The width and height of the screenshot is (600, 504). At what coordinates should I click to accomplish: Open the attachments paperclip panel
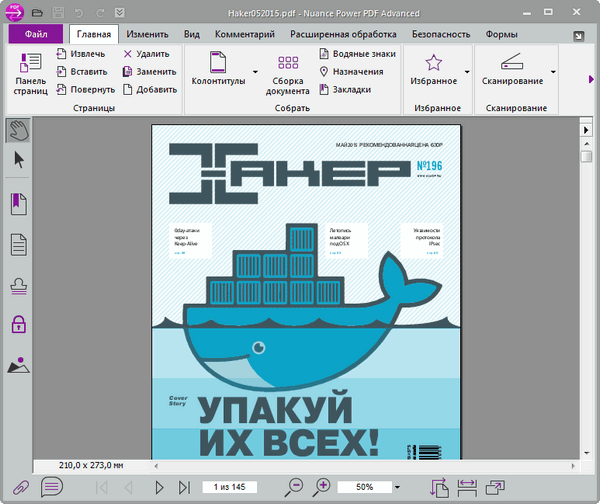coord(21,488)
